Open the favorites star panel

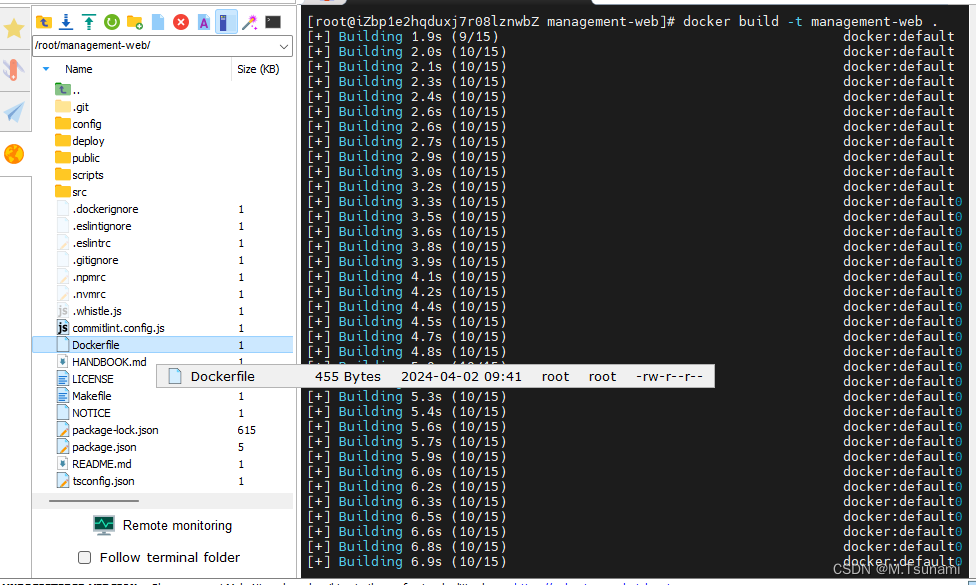pos(14,30)
